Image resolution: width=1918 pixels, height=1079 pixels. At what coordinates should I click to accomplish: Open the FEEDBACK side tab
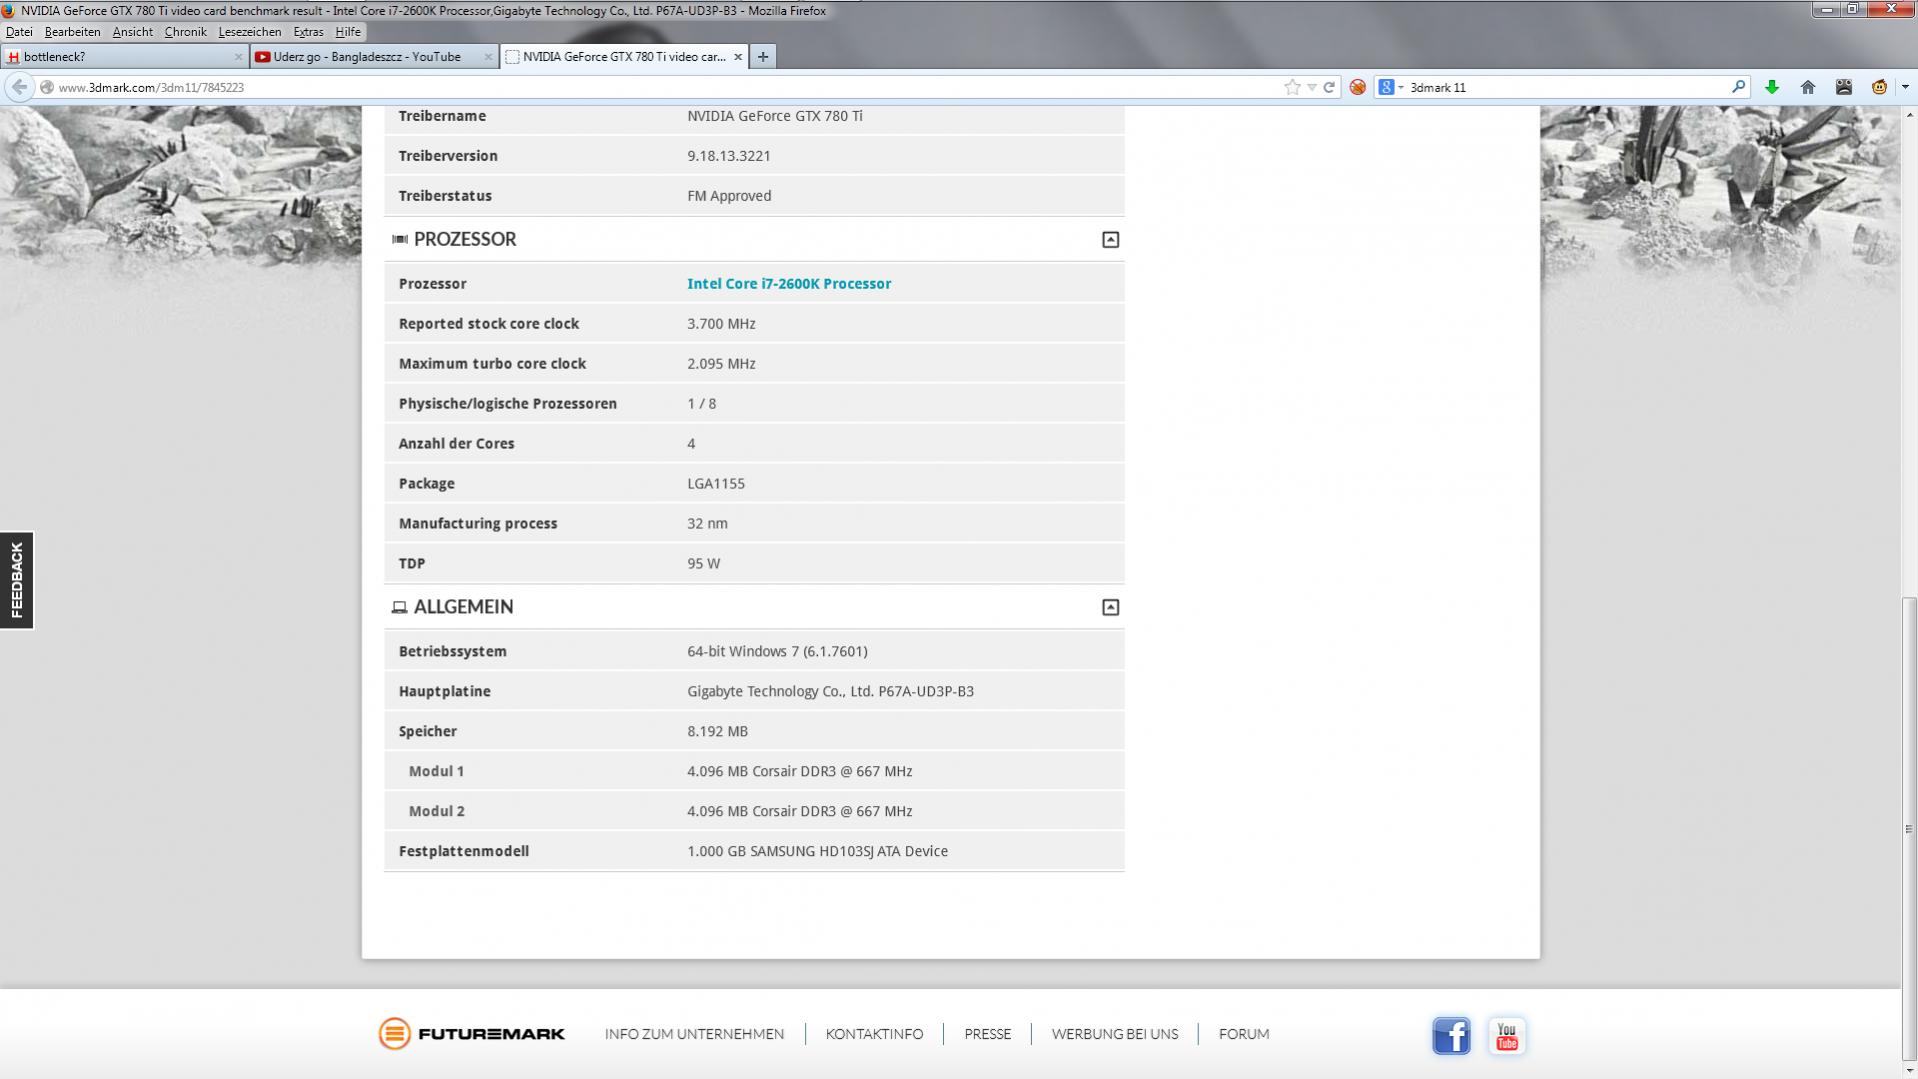[17, 580]
